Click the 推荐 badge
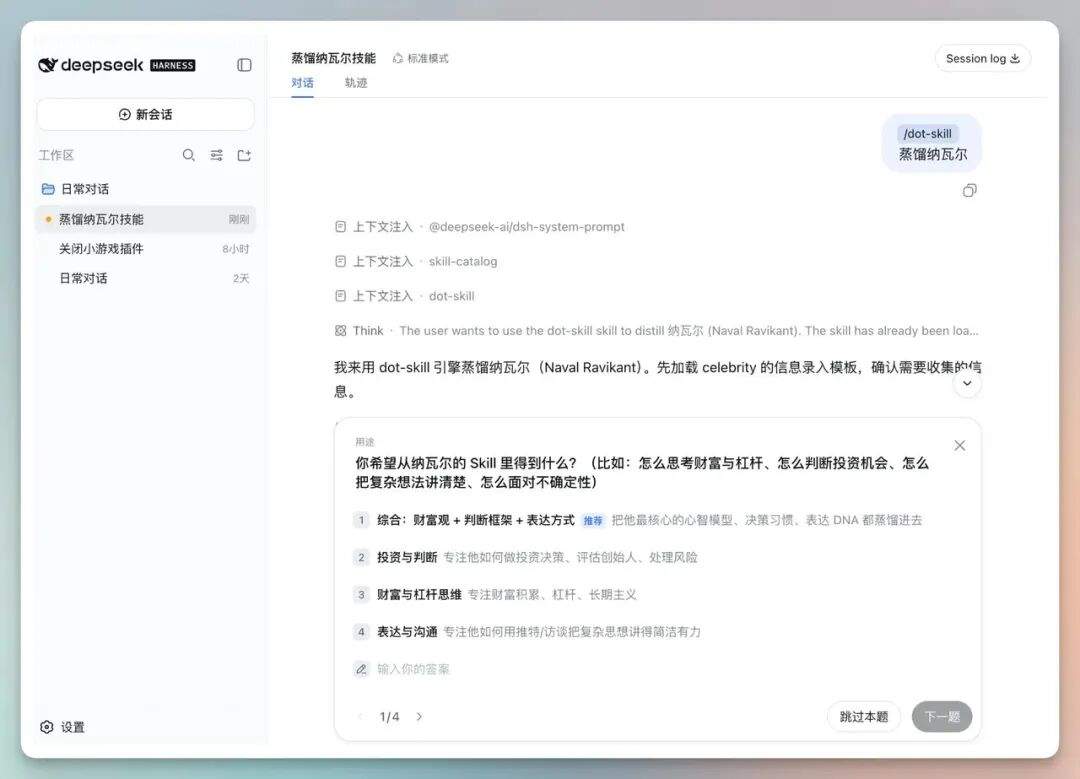Viewport: 1080px width, 779px height. tap(593, 521)
